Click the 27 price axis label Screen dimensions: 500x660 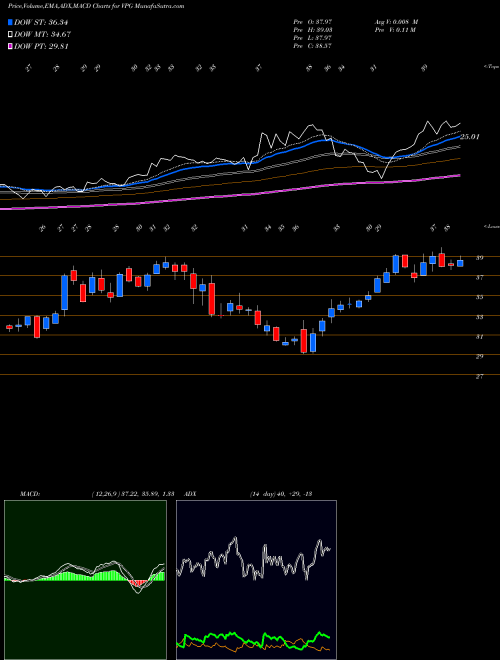pos(479,376)
